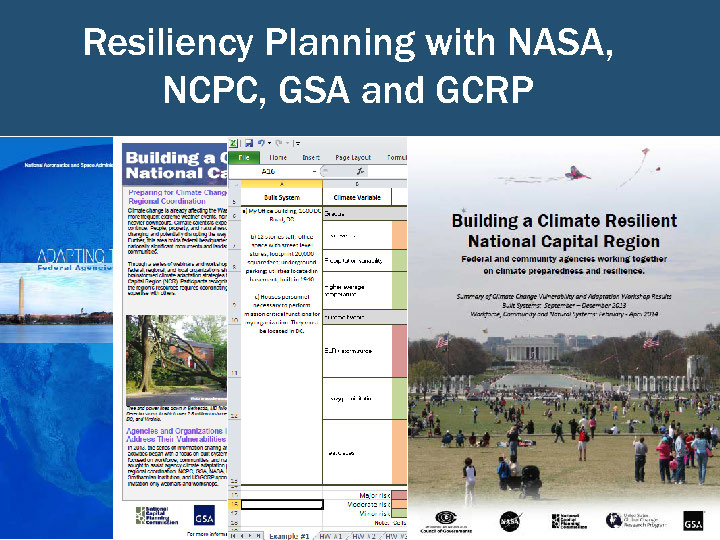Click the Save icon in quick access toolbar

247,143
